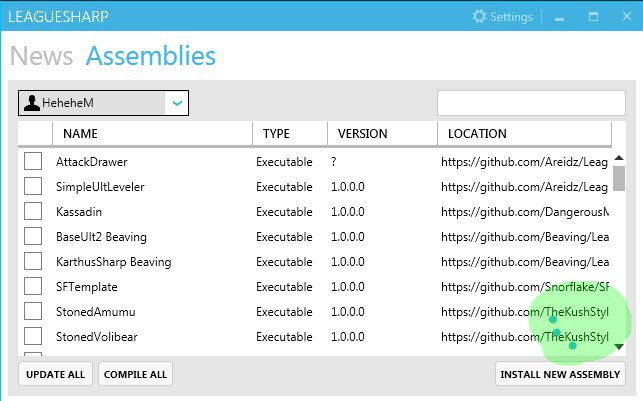Select the SimpleUltLeveler row name
Screen dimensions: 643x401
(x=100, y=187)
